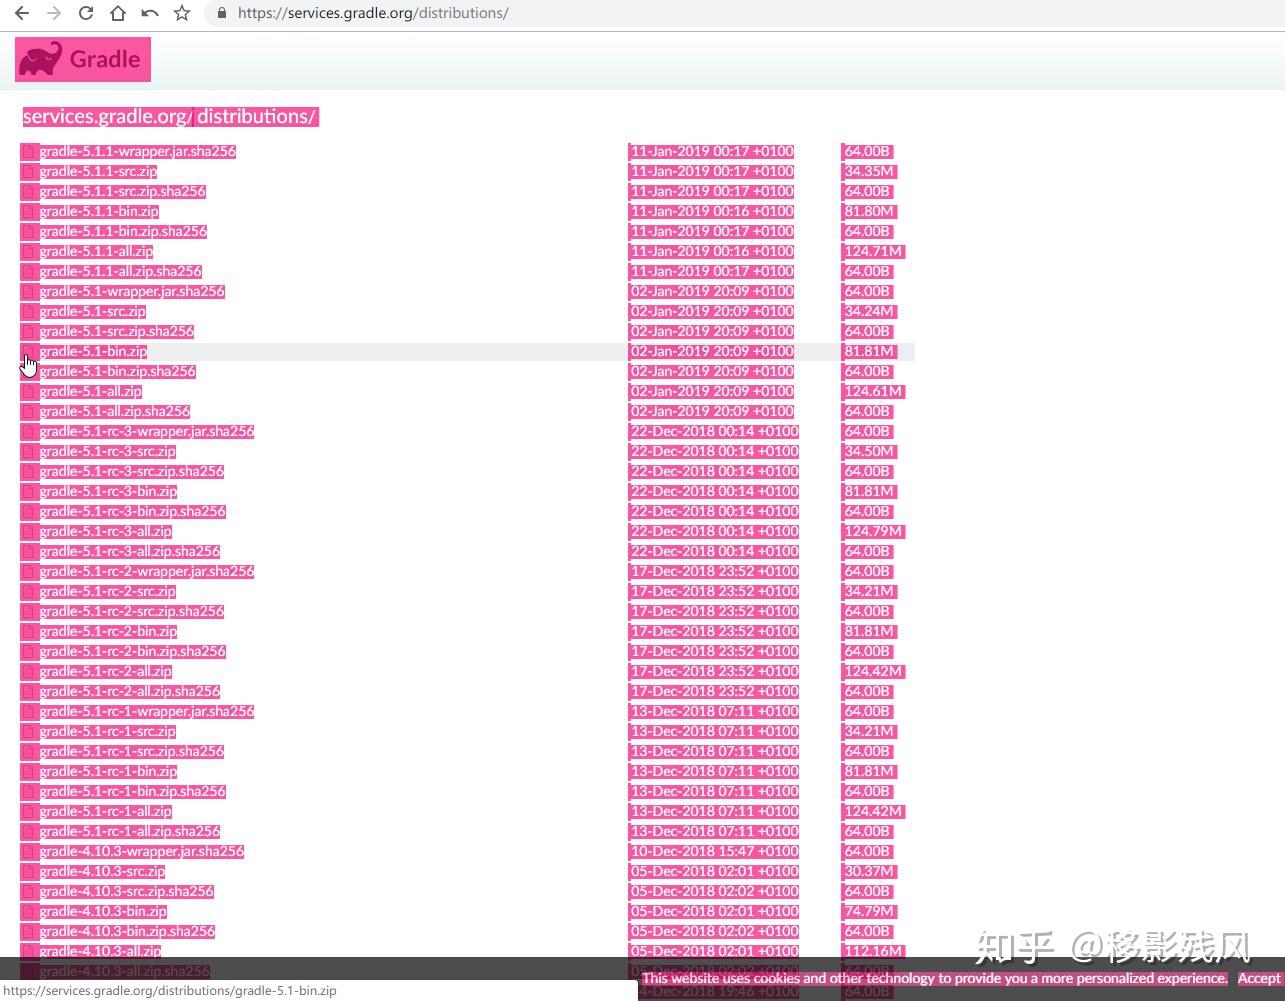Open gradle-4.10.3-wrapper.jar.sha256 link
Screen dimensions: 1285x1001
tap(142, 852)
